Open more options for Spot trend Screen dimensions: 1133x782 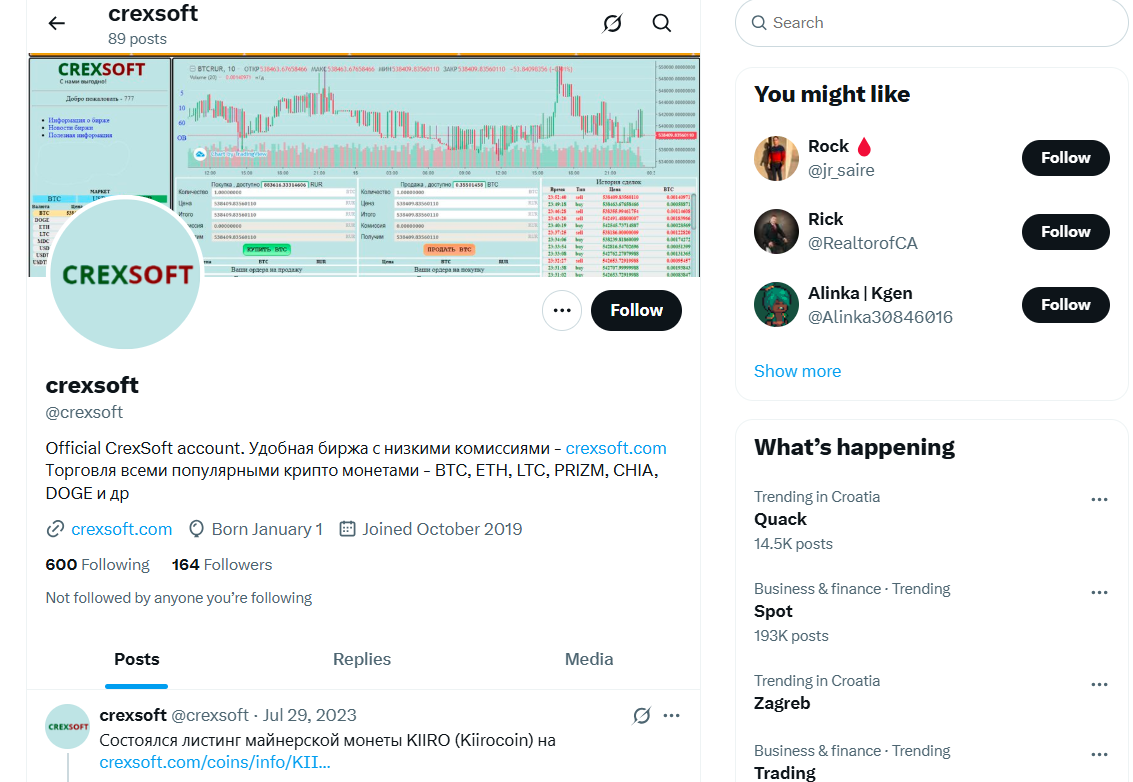pos(1099,592)
